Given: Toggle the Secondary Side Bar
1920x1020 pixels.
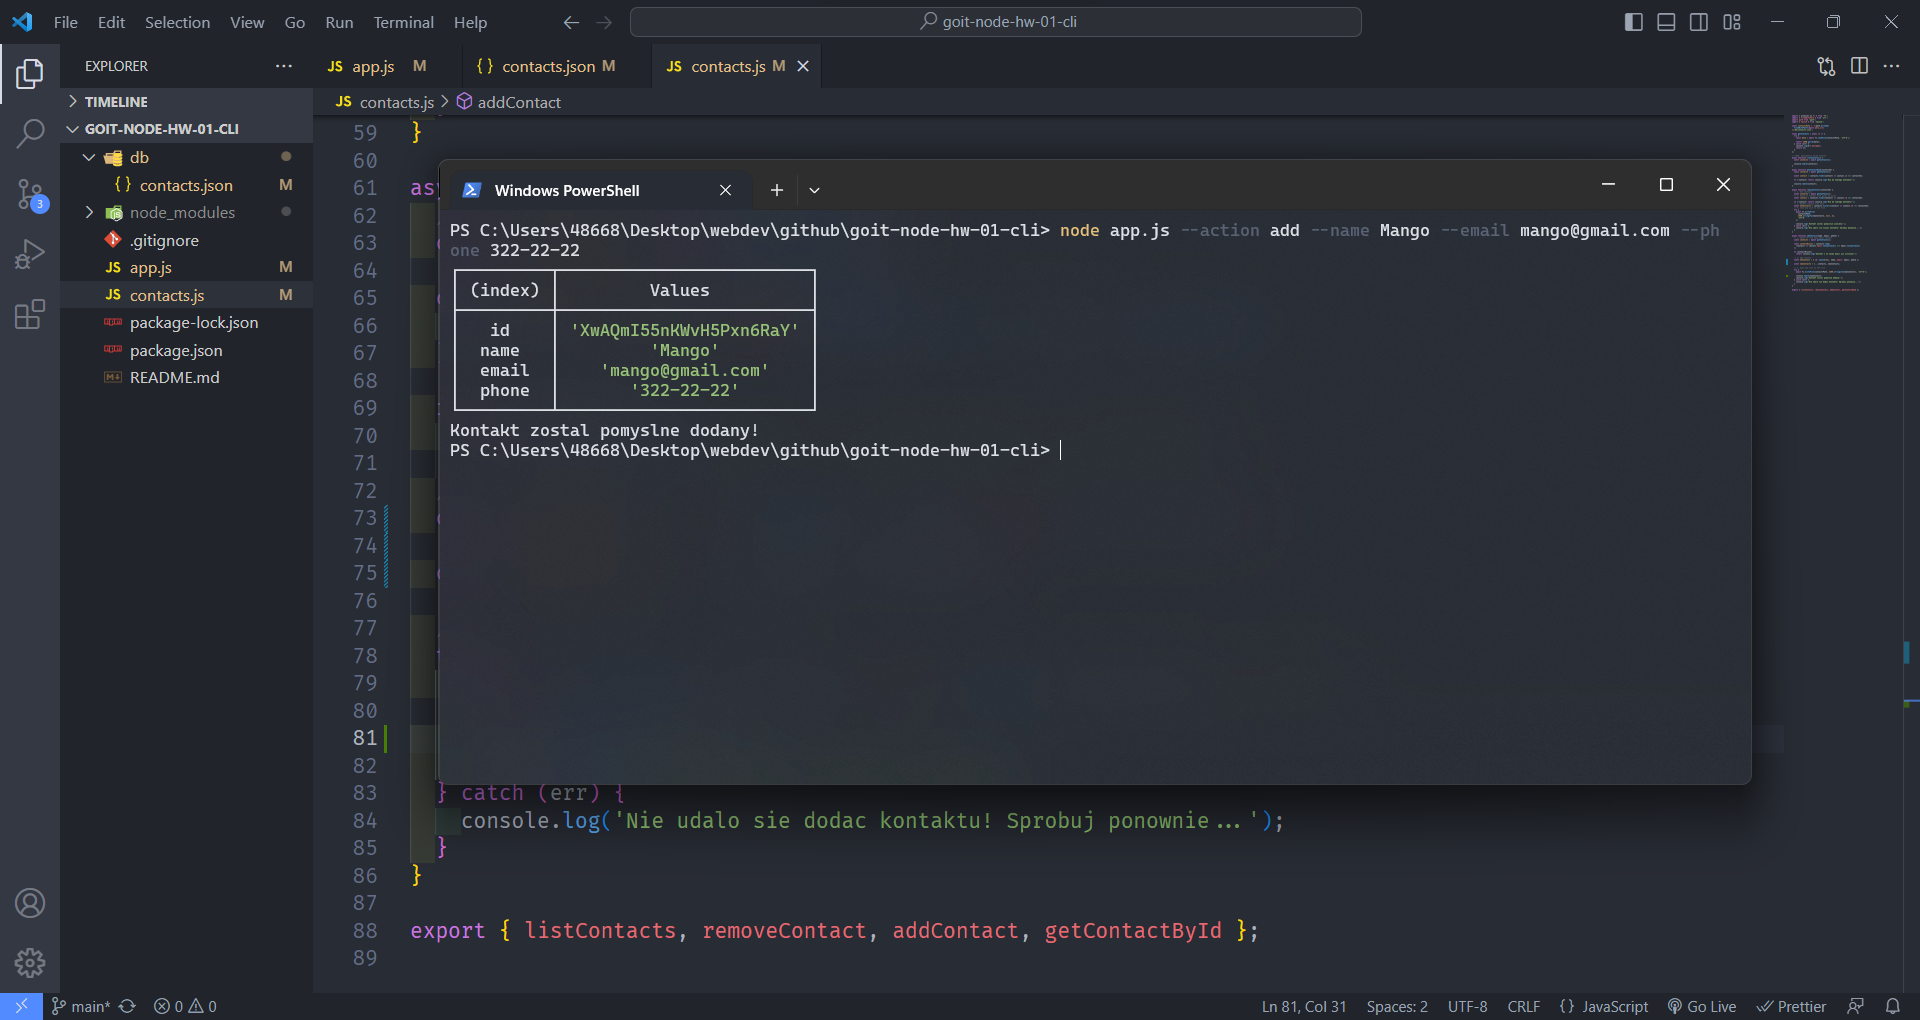Looking at the screenshot, I should [1699, 22].
